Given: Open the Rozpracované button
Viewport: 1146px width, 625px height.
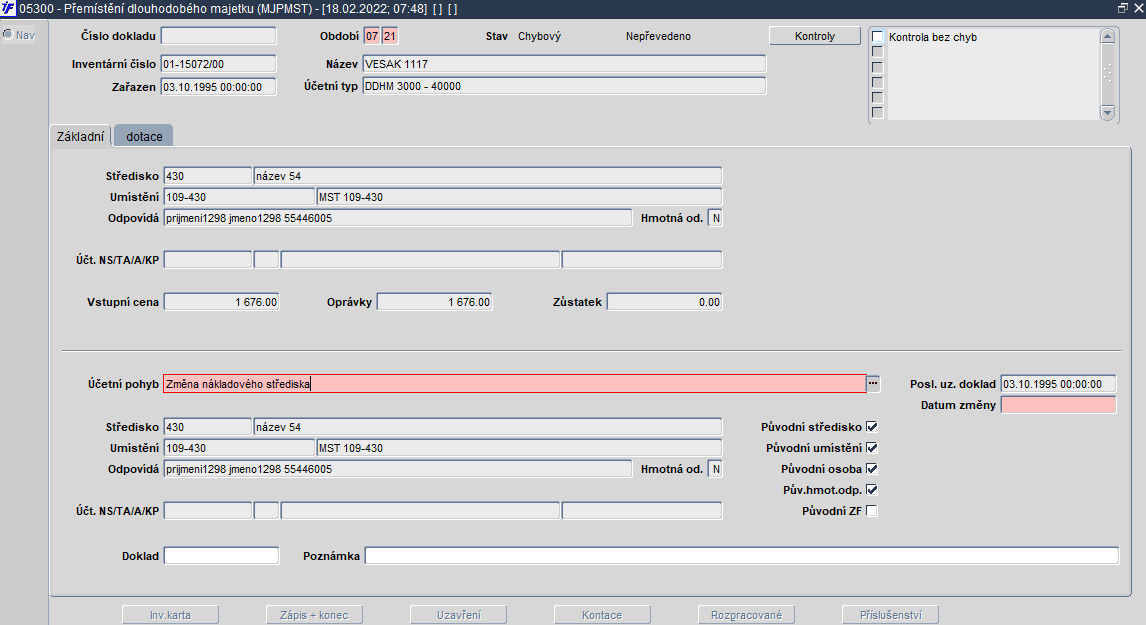Looking at the screenshot, I should pyautogui.click(x=746, y=615).
